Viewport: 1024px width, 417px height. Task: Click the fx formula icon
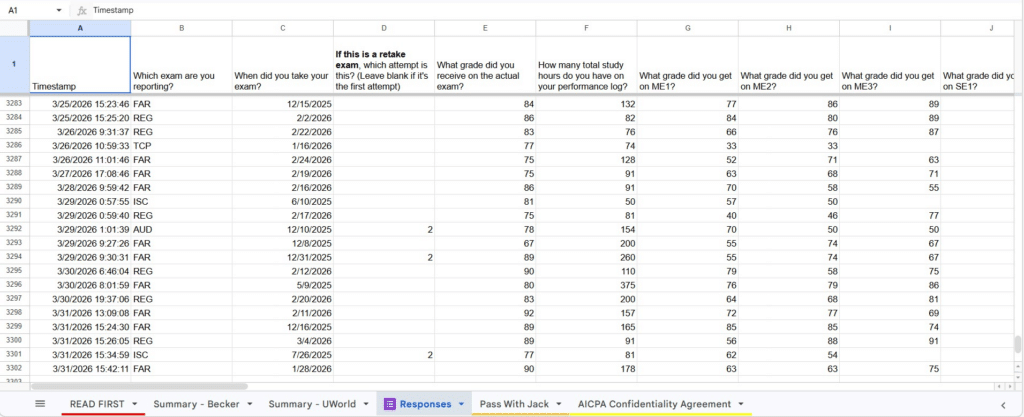click(82, 10)
